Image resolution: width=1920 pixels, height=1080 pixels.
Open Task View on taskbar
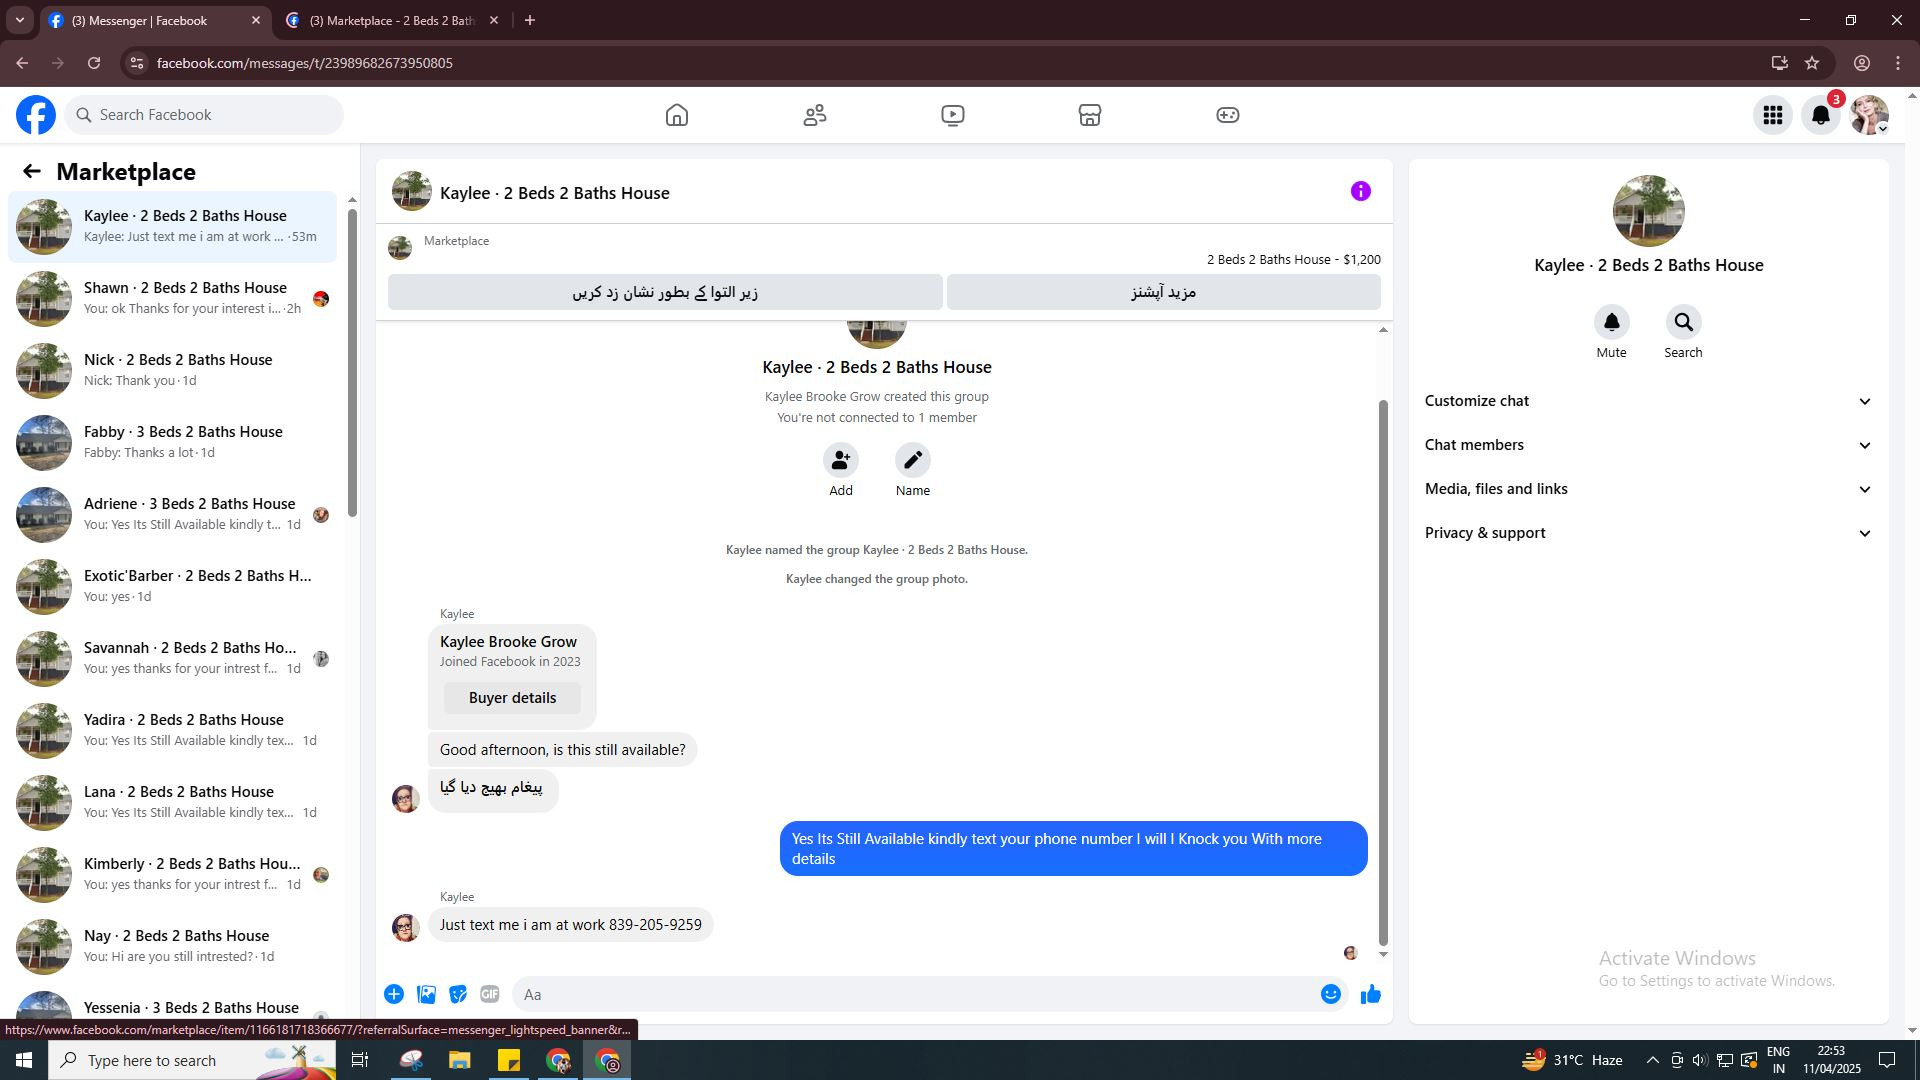[x=360, y=1060]
